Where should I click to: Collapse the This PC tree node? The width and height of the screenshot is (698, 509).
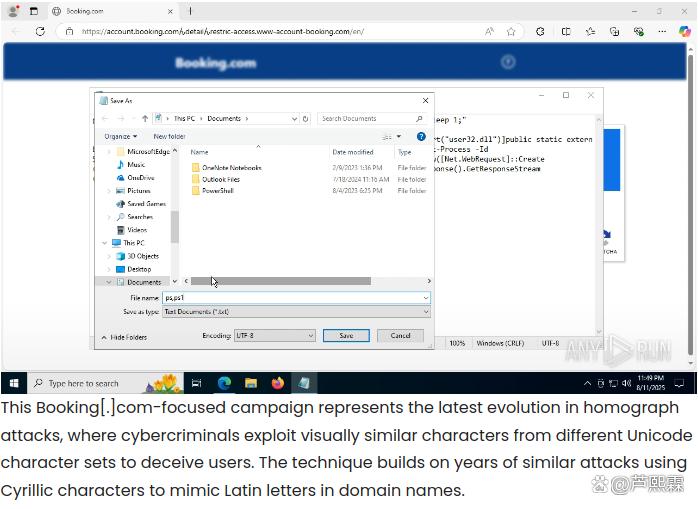coord(104,243)
